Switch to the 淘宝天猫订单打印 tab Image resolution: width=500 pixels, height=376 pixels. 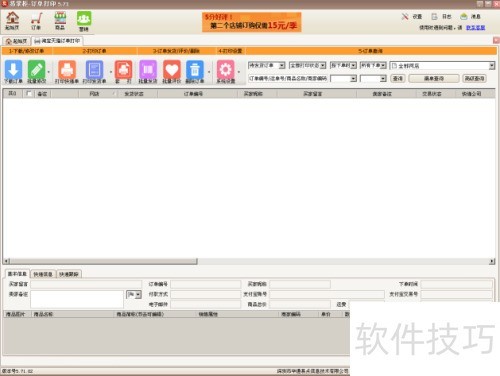[57, 41]
